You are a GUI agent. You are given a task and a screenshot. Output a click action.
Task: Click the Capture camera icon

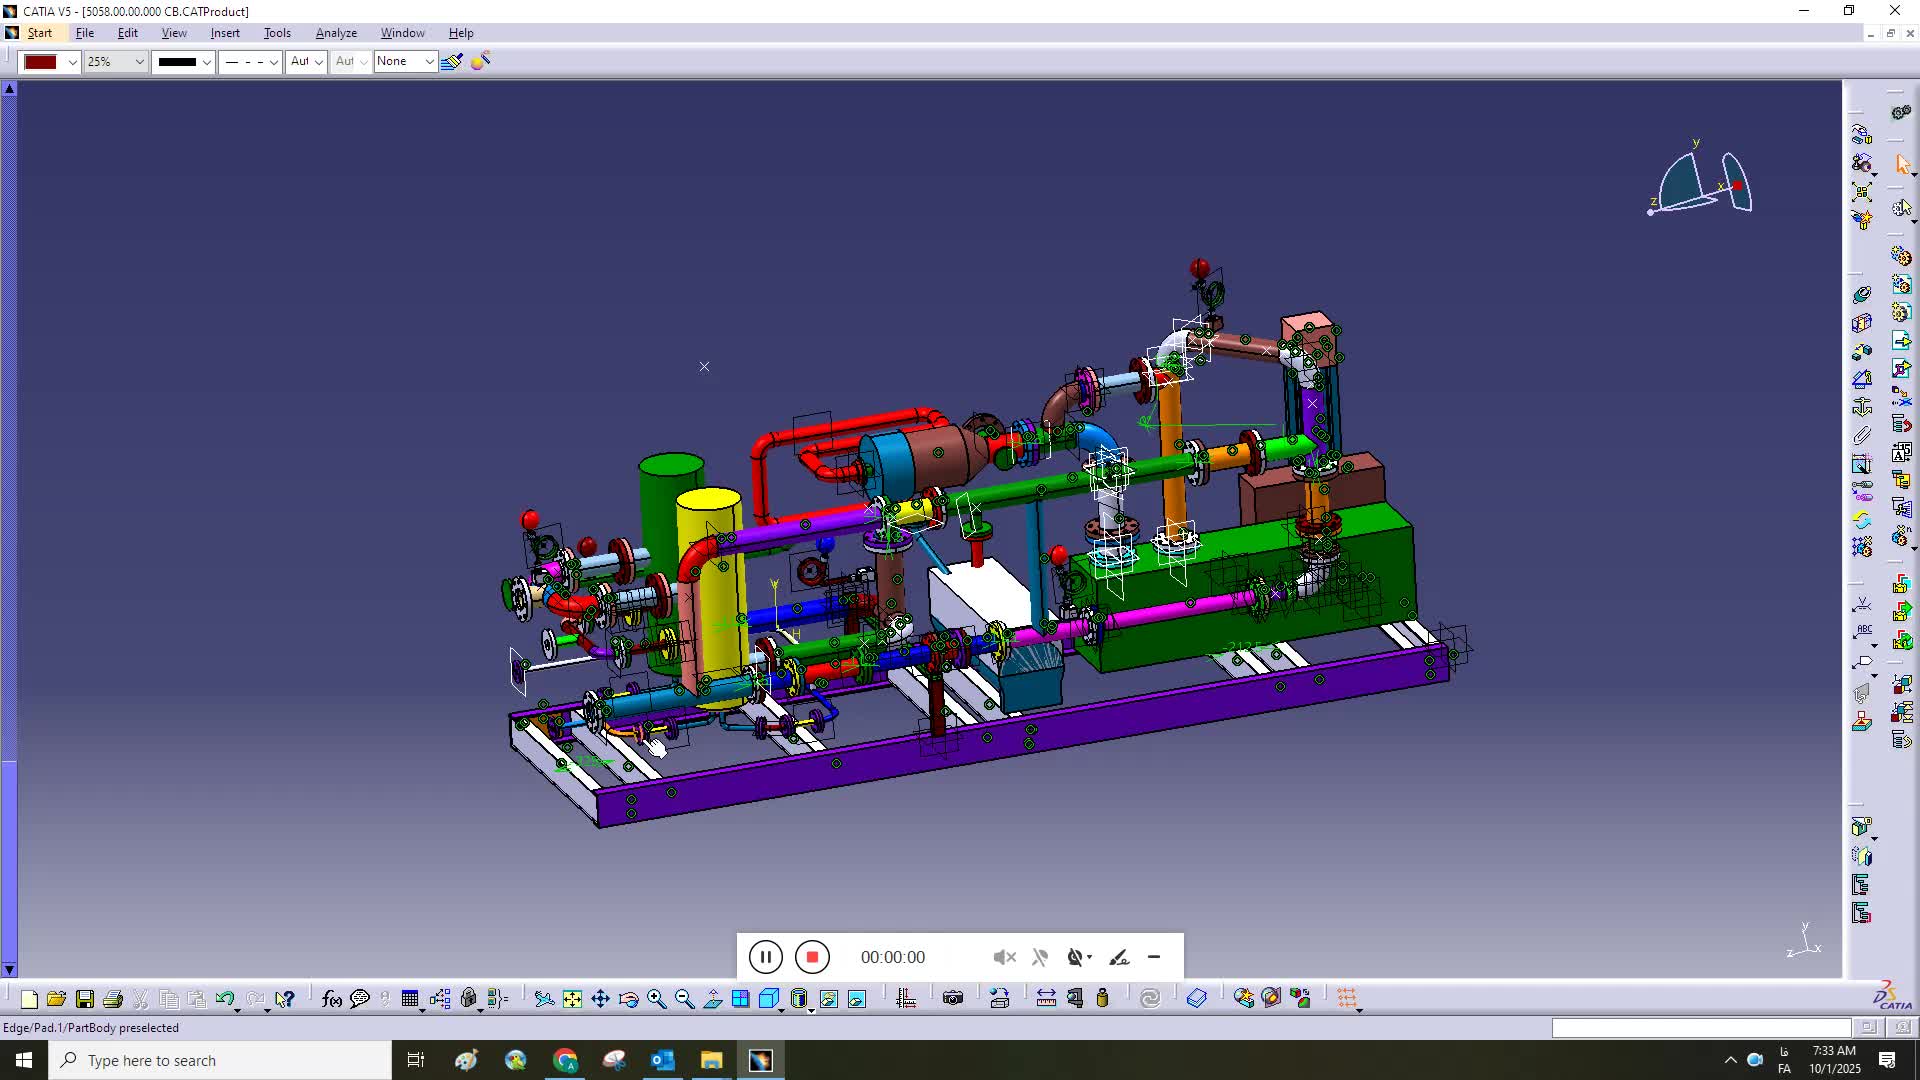[953, 998]
